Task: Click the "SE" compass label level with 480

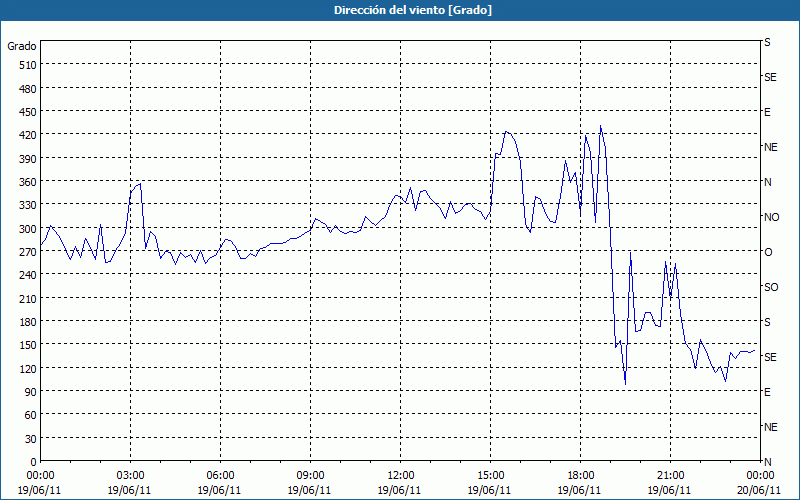Action: (x=770, y=77)
